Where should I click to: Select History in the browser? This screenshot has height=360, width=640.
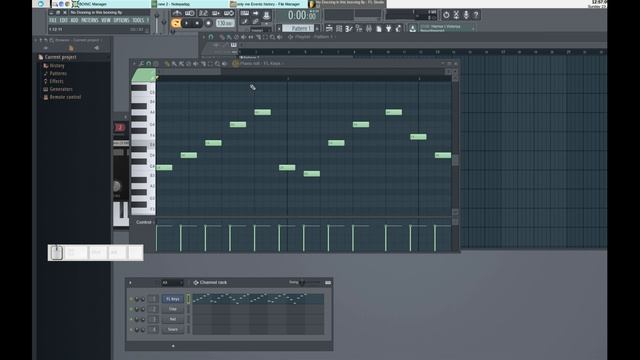tap(57, 66)
